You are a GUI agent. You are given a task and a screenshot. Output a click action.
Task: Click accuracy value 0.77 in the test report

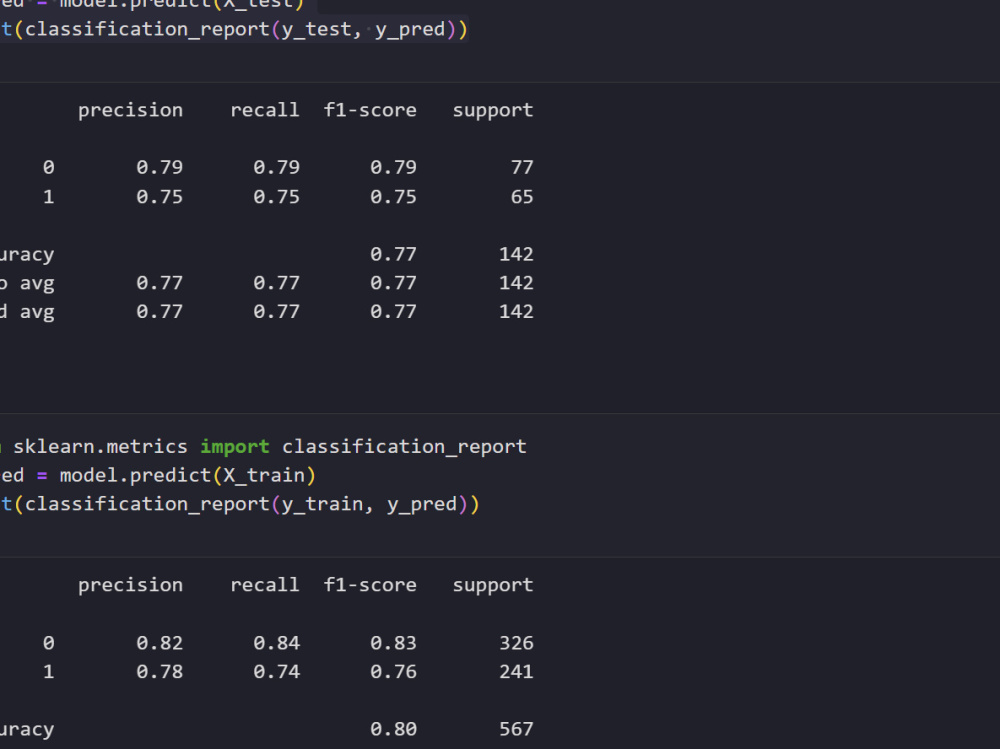(x=393, y=254)
